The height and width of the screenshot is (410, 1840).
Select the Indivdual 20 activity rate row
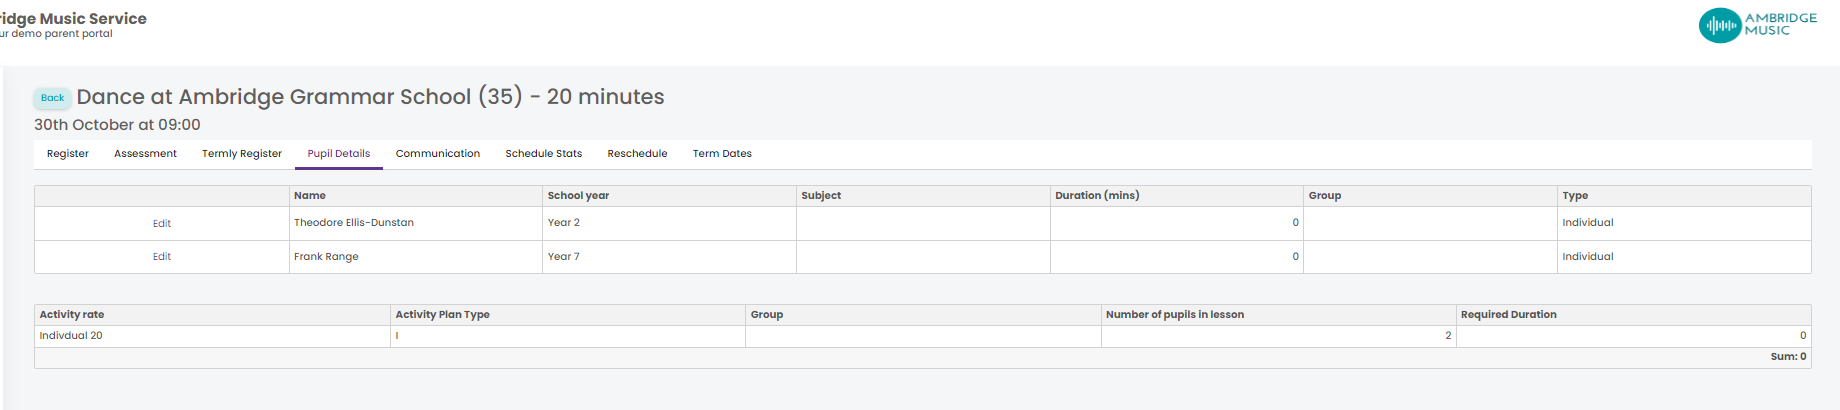(923, 336)
